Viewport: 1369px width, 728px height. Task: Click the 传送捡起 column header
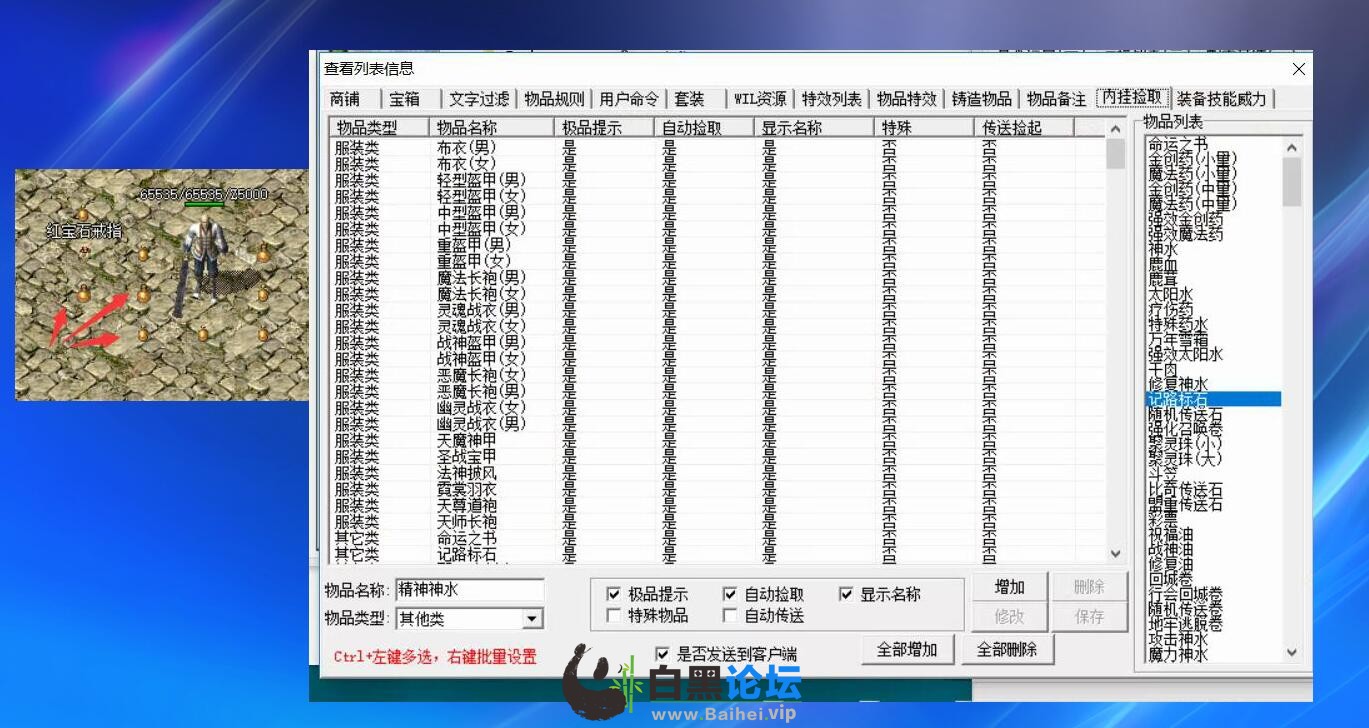point(1024,128)
